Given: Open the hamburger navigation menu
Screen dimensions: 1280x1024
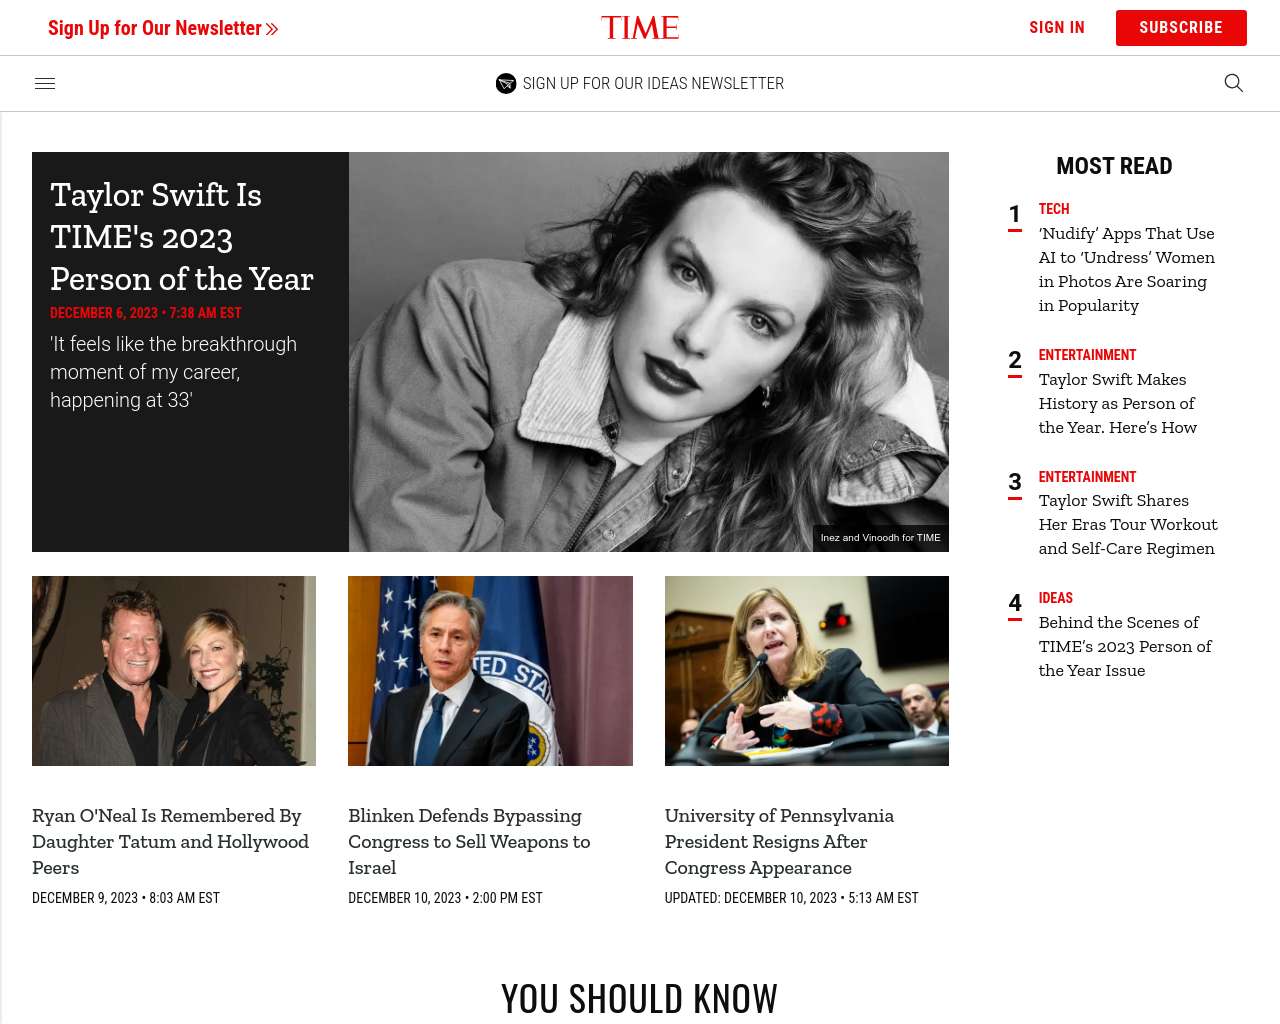Looking at the screenshot, I should [45, 84].
